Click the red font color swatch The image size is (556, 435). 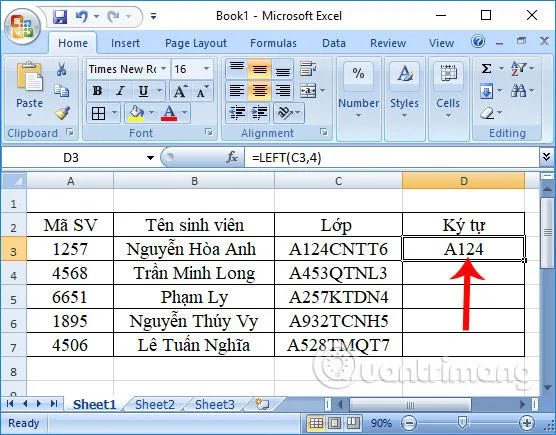[169, 113]
